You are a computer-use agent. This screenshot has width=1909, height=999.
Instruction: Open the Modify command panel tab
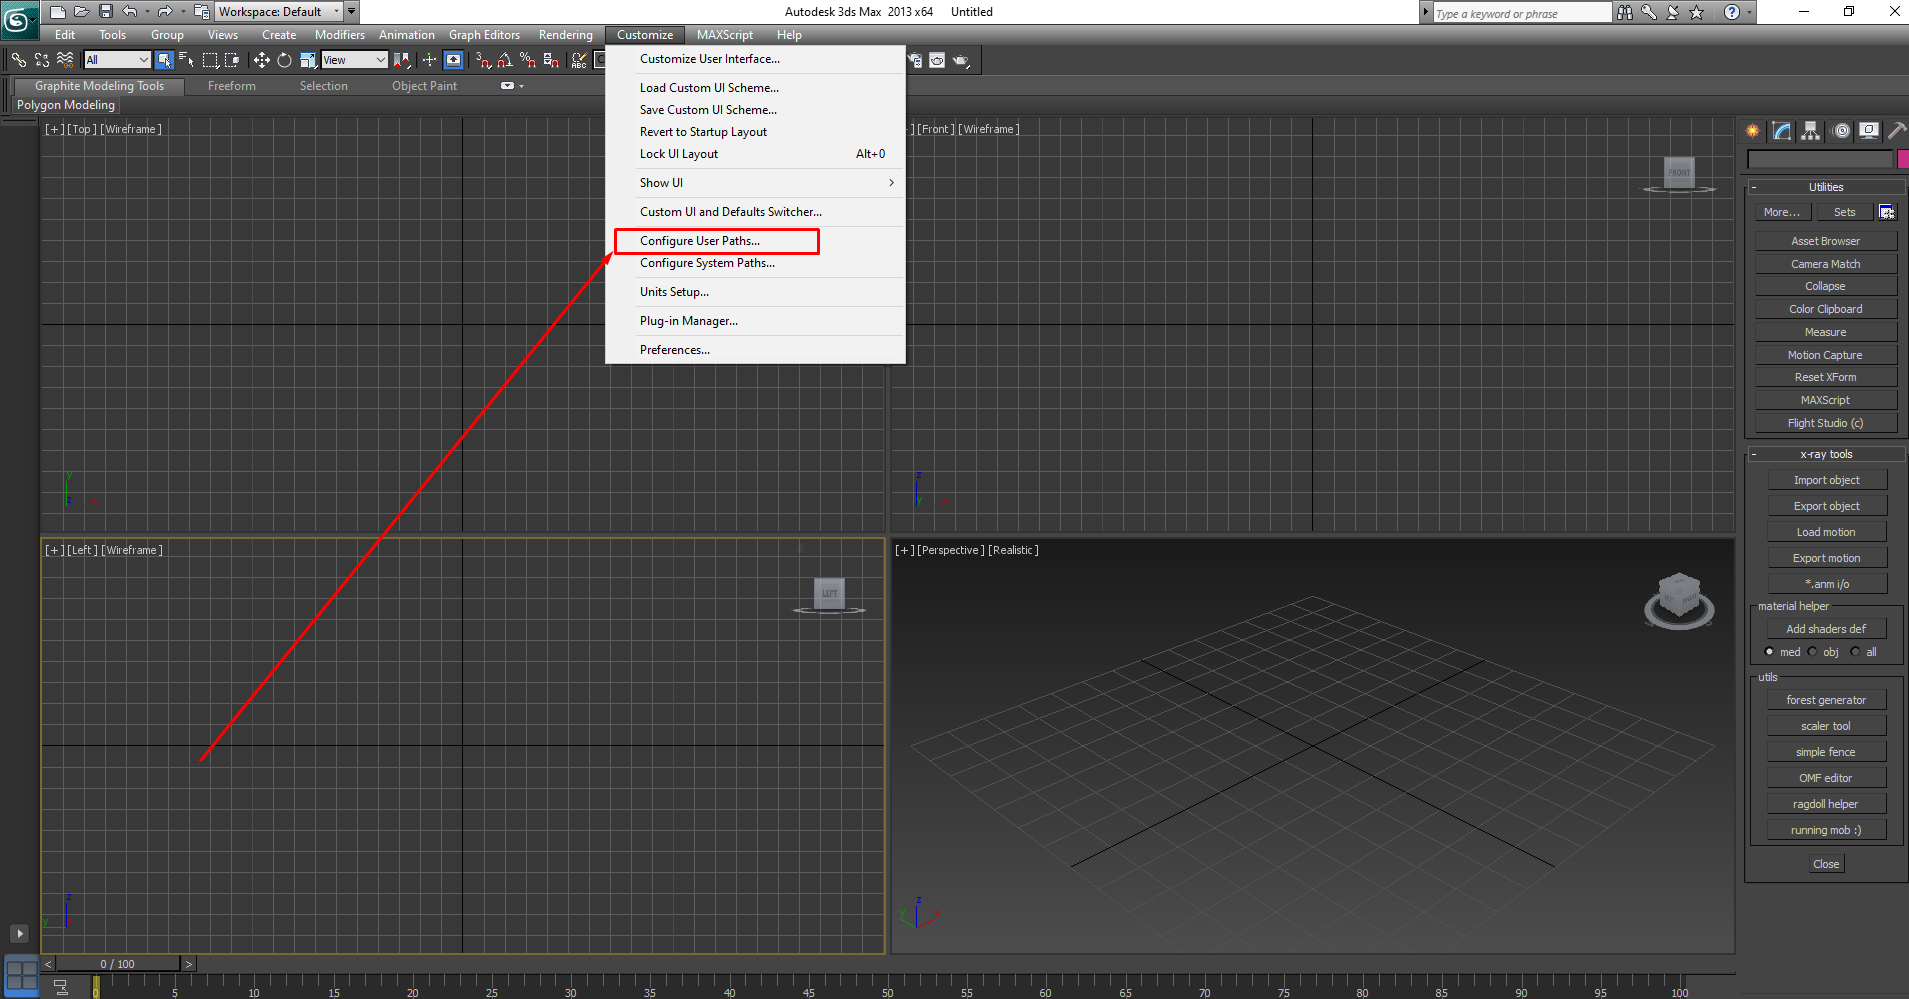pos(1782,131)
